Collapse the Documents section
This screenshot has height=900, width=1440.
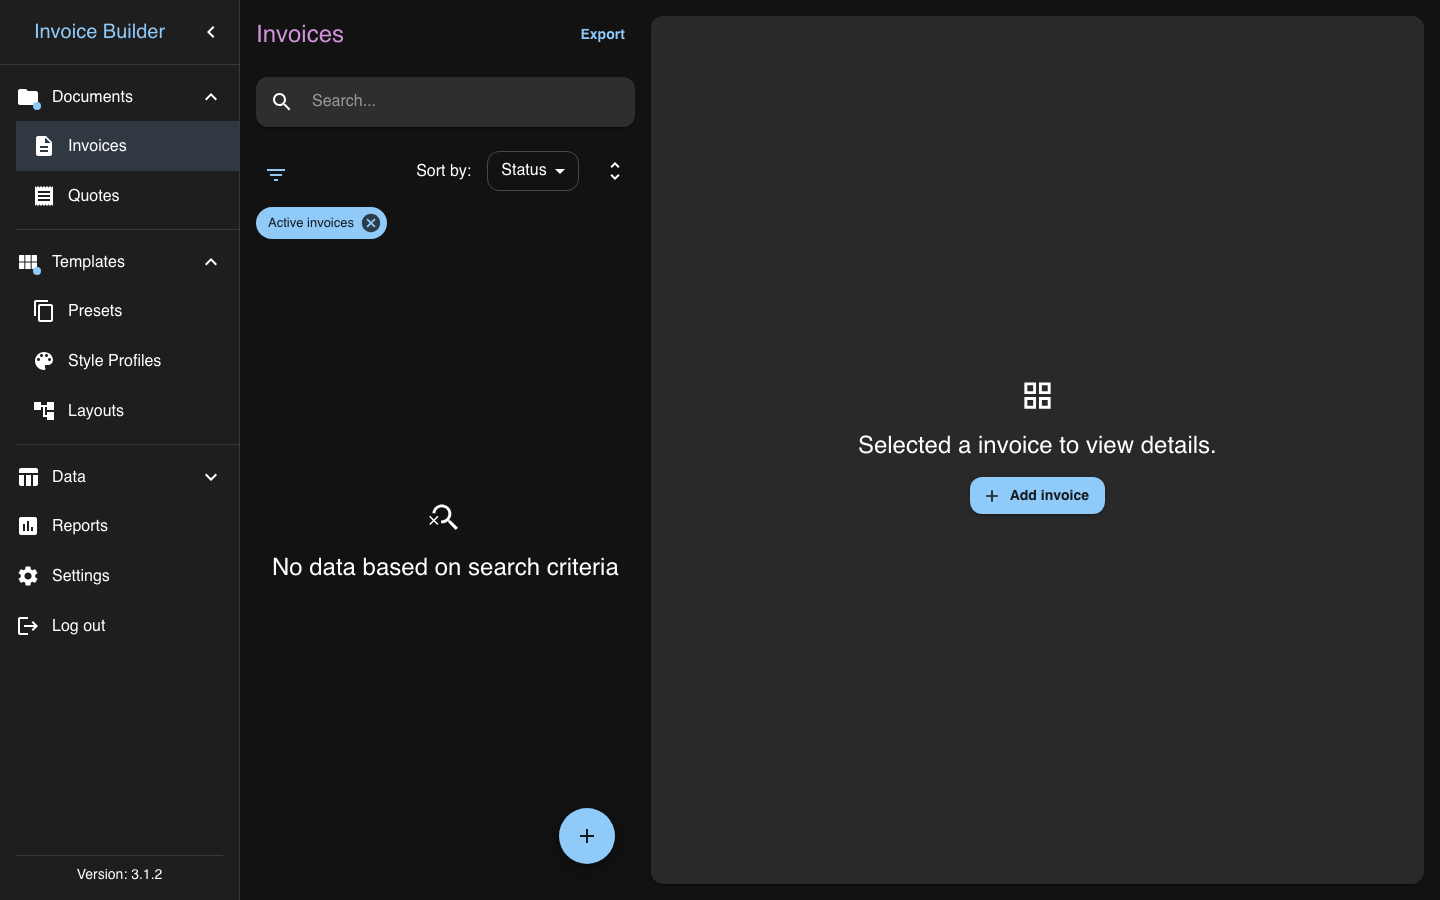pos(211,97)
